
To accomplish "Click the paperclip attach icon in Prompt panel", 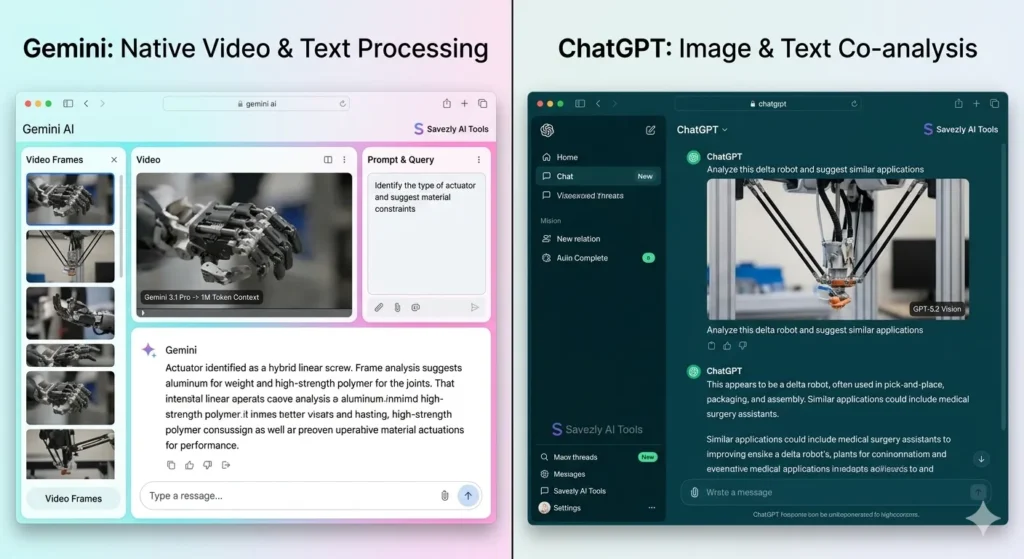I will pyautogui.click(x=397, y=307).
